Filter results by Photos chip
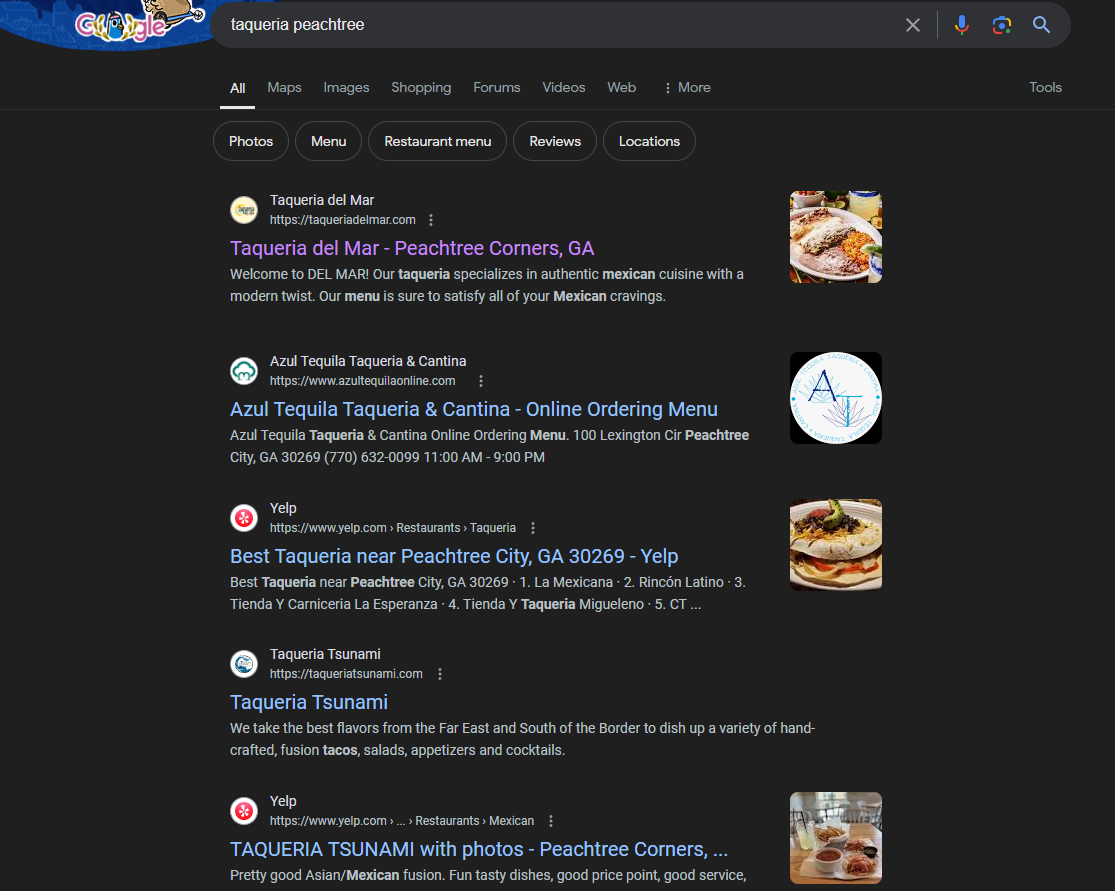The height and width of the screenshot is (891, 1115). pyautogui.click(x=251, y=141)
